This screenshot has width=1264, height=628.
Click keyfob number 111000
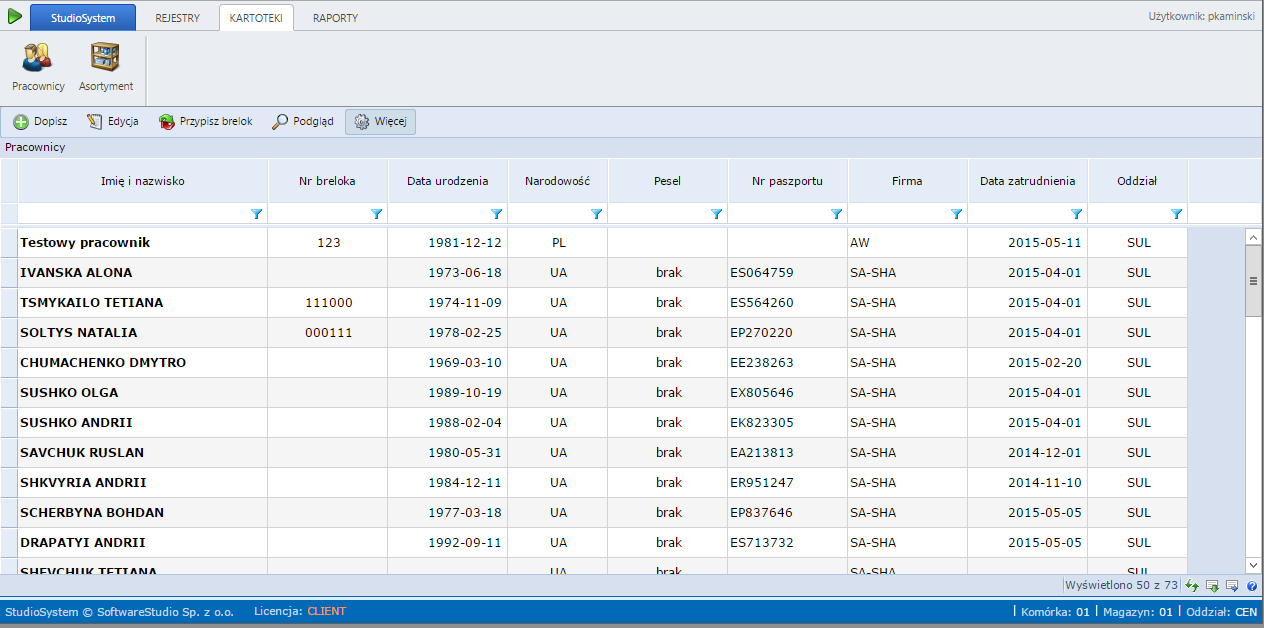tap(329, 303)
